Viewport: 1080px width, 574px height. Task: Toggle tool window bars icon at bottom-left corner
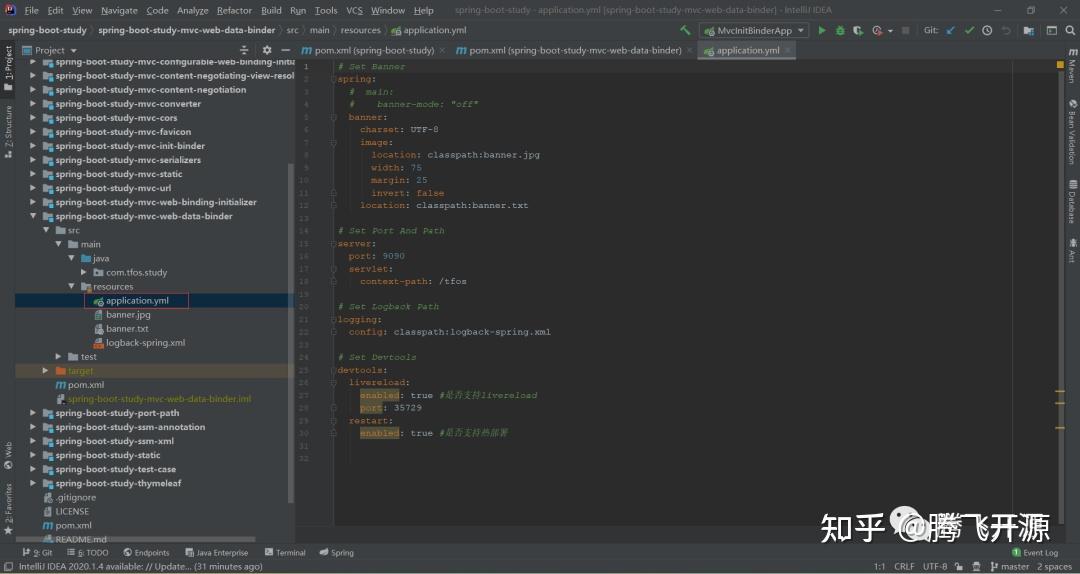[8, 566]
